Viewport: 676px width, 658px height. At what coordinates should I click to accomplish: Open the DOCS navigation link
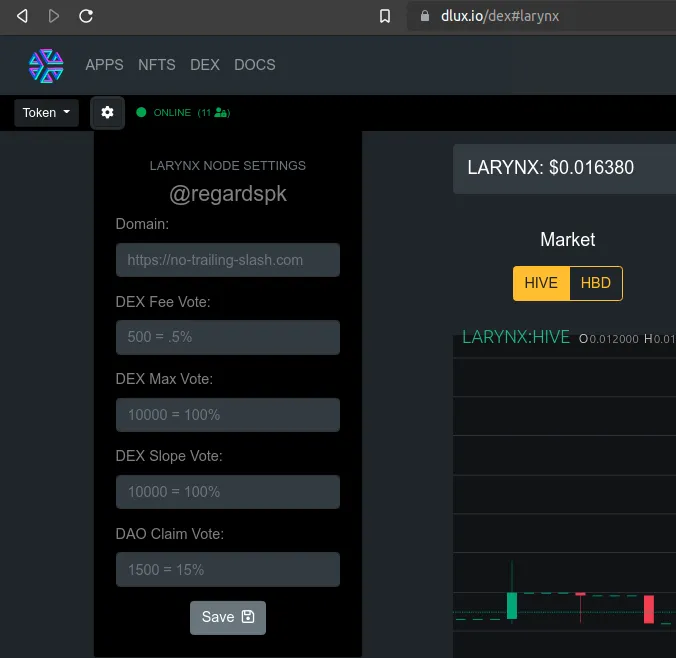click(254, 65)
